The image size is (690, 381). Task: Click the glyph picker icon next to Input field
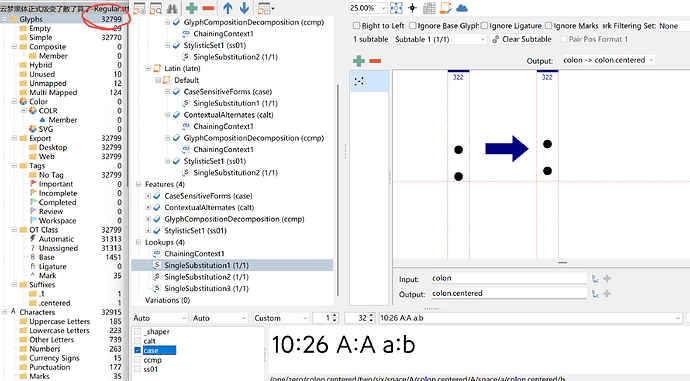pos(595,278)
